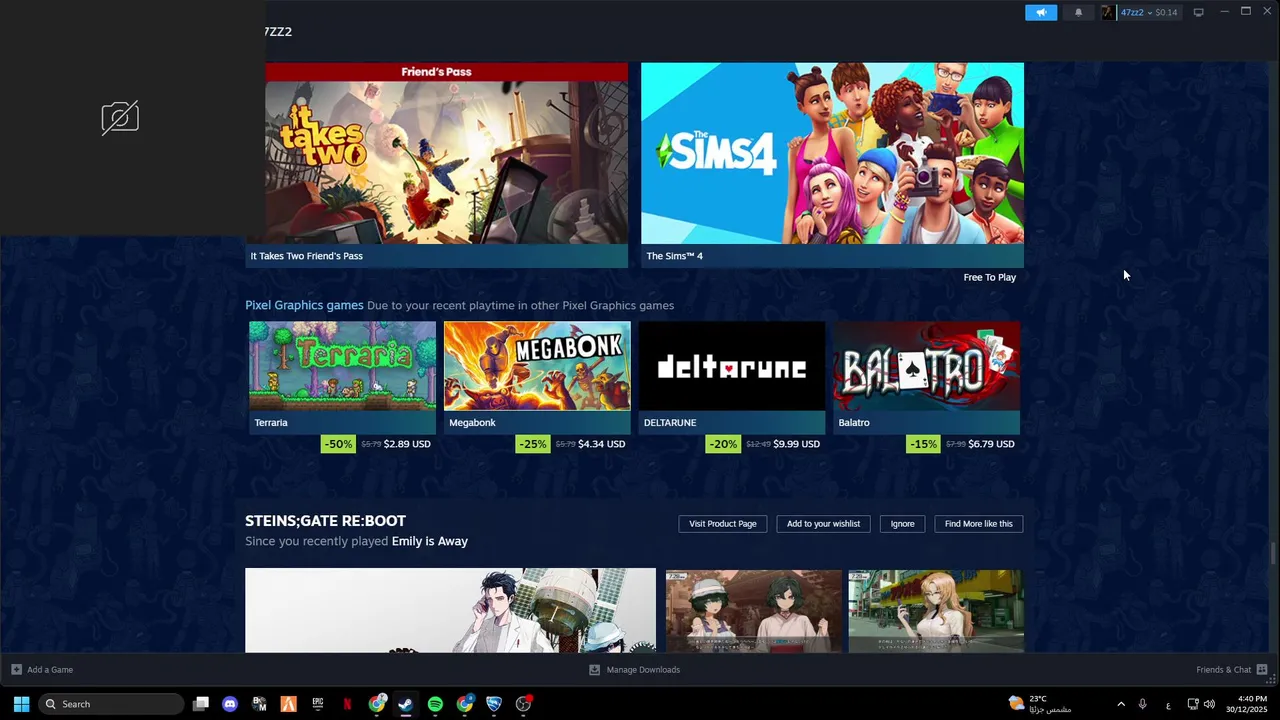Screen dimensions: 1280x720
Task: Click 'The Sims™ 4' title text
Action: (x=674, y=256)
